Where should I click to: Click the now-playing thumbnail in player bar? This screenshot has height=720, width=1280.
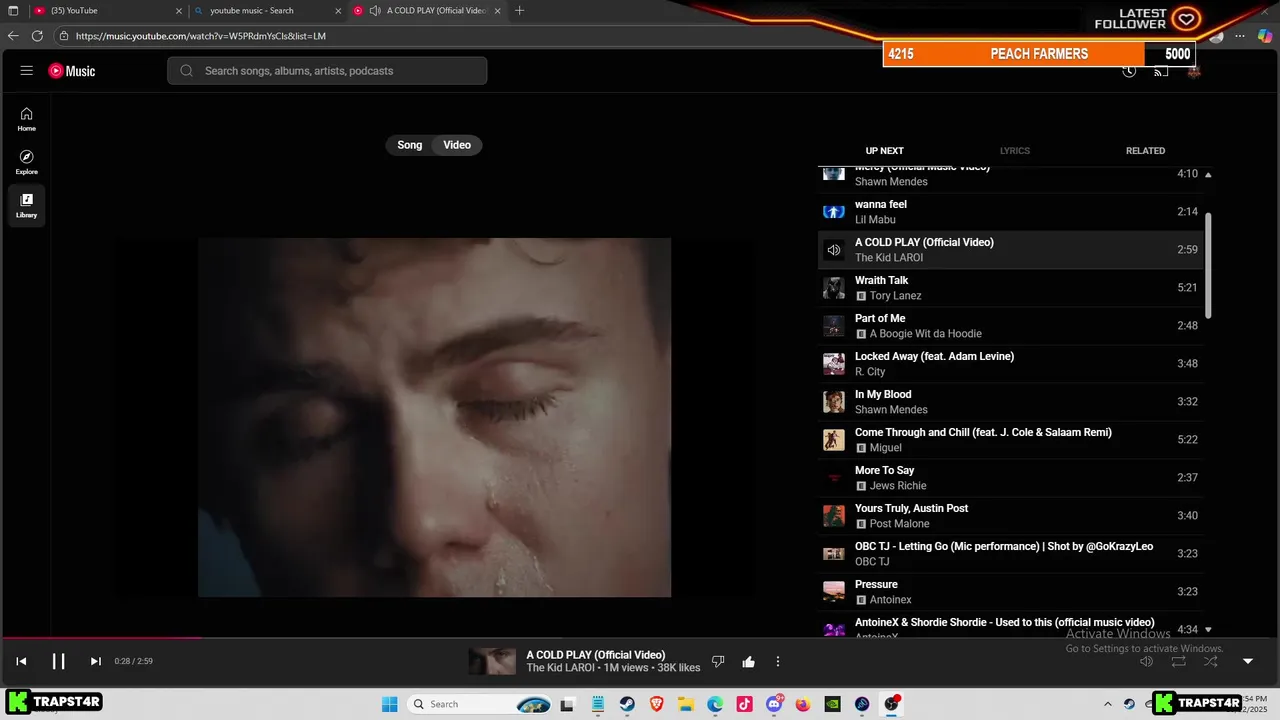[493, 661]
